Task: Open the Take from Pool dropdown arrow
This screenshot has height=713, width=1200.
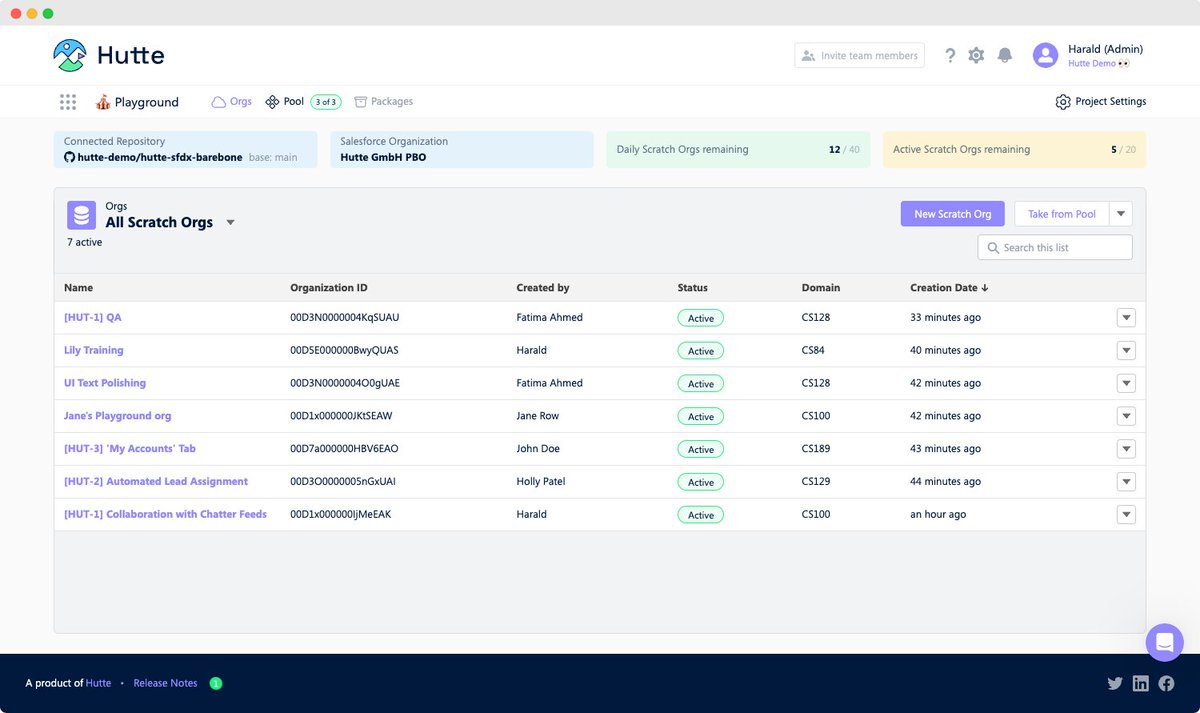Action: pos(1121,213)
